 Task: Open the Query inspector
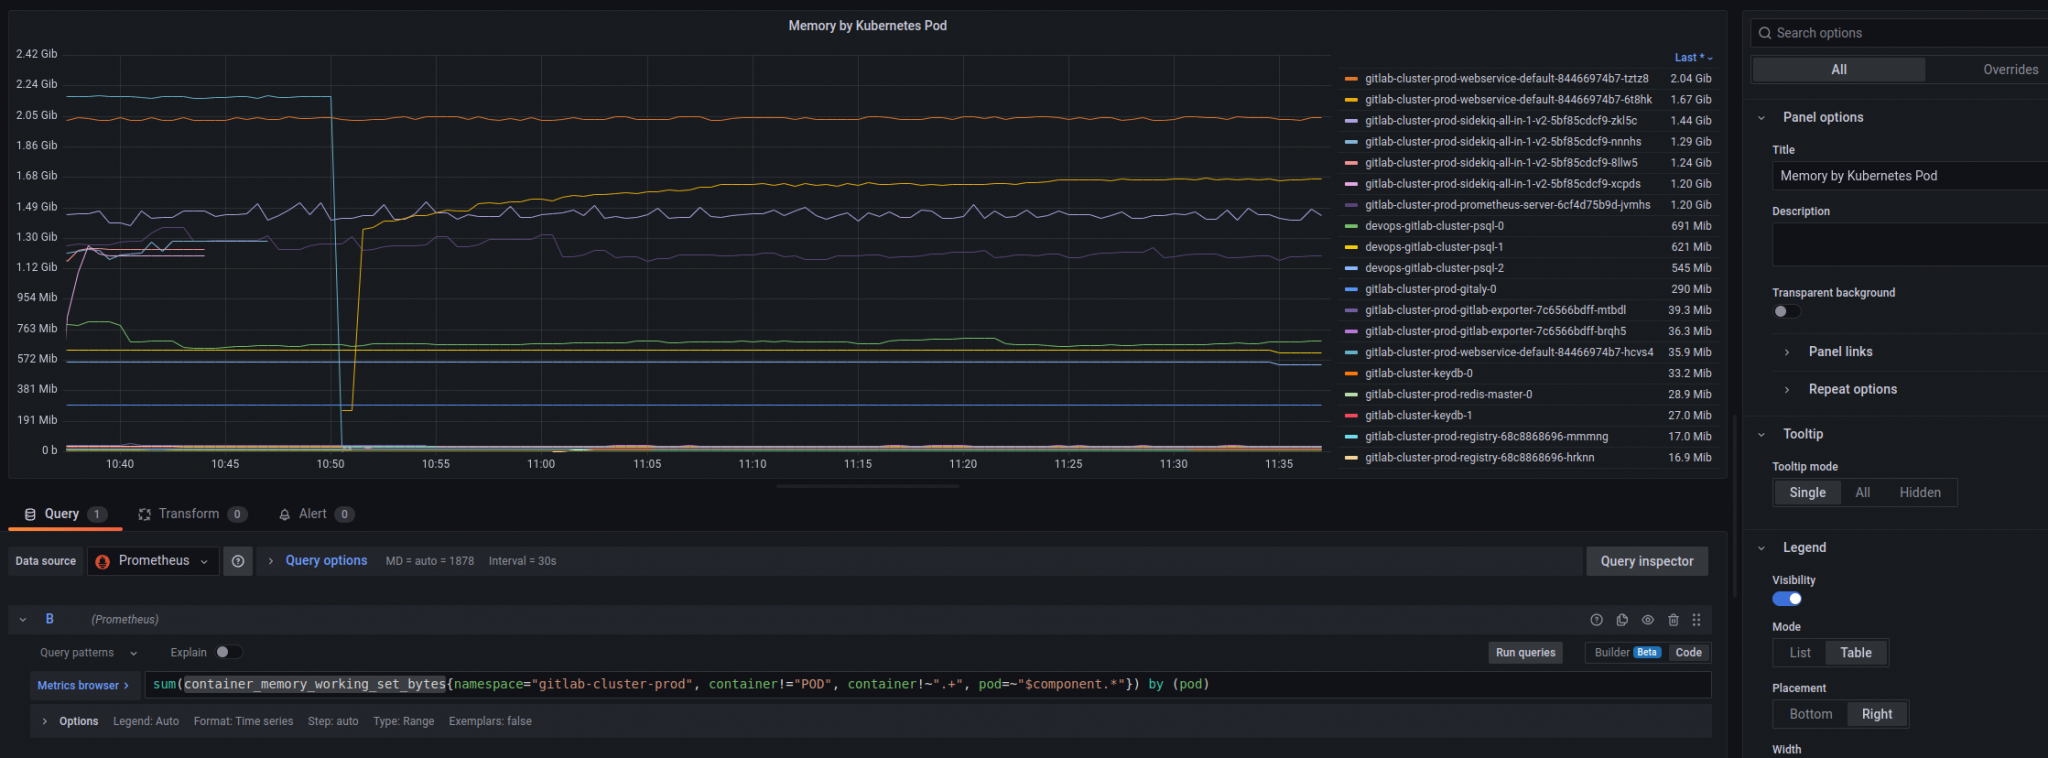1646,562
